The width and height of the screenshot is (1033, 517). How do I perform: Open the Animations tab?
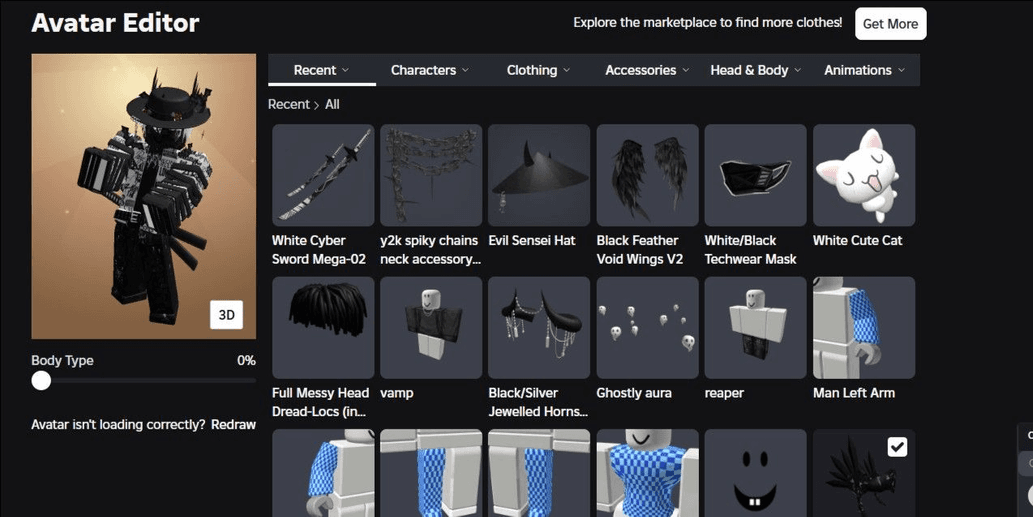tap(864, 70)
